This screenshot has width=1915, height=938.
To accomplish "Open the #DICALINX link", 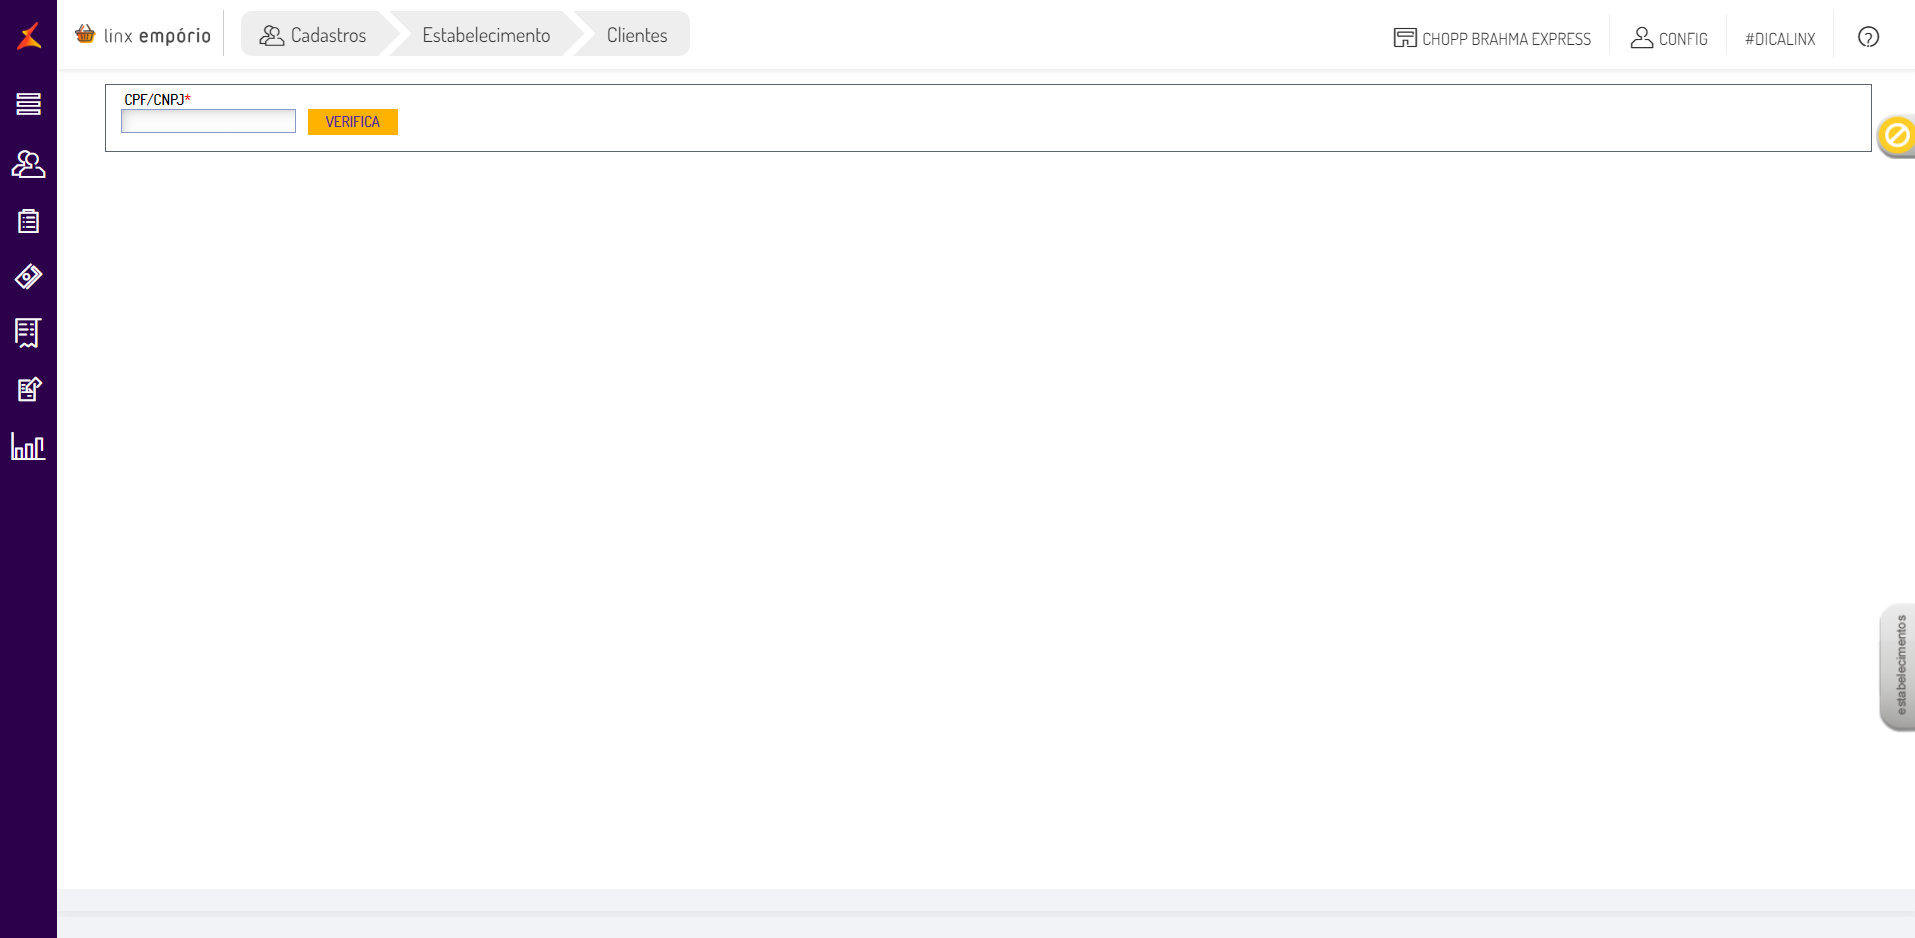I will click(1780, 39).
